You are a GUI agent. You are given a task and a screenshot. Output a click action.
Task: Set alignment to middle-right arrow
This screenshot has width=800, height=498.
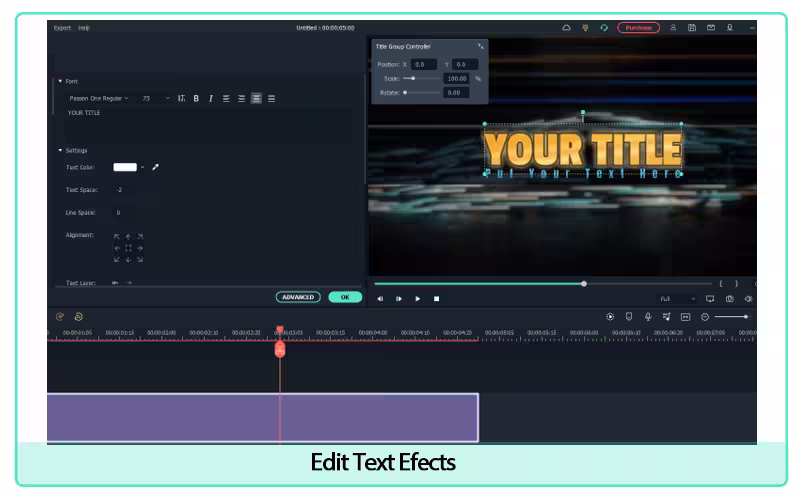coord(140,248)
